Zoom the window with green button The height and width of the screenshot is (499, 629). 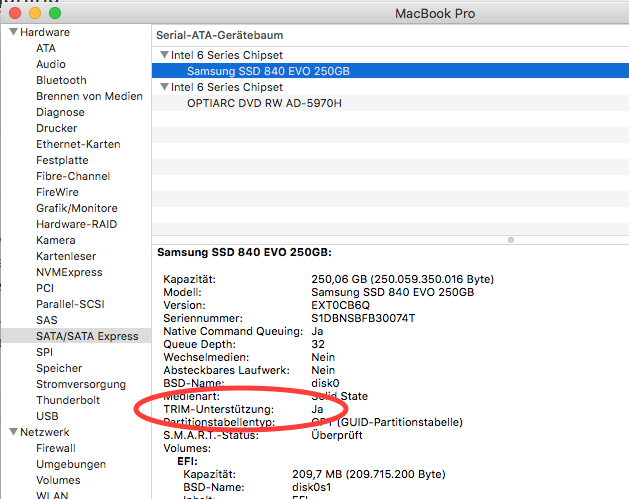55,13
